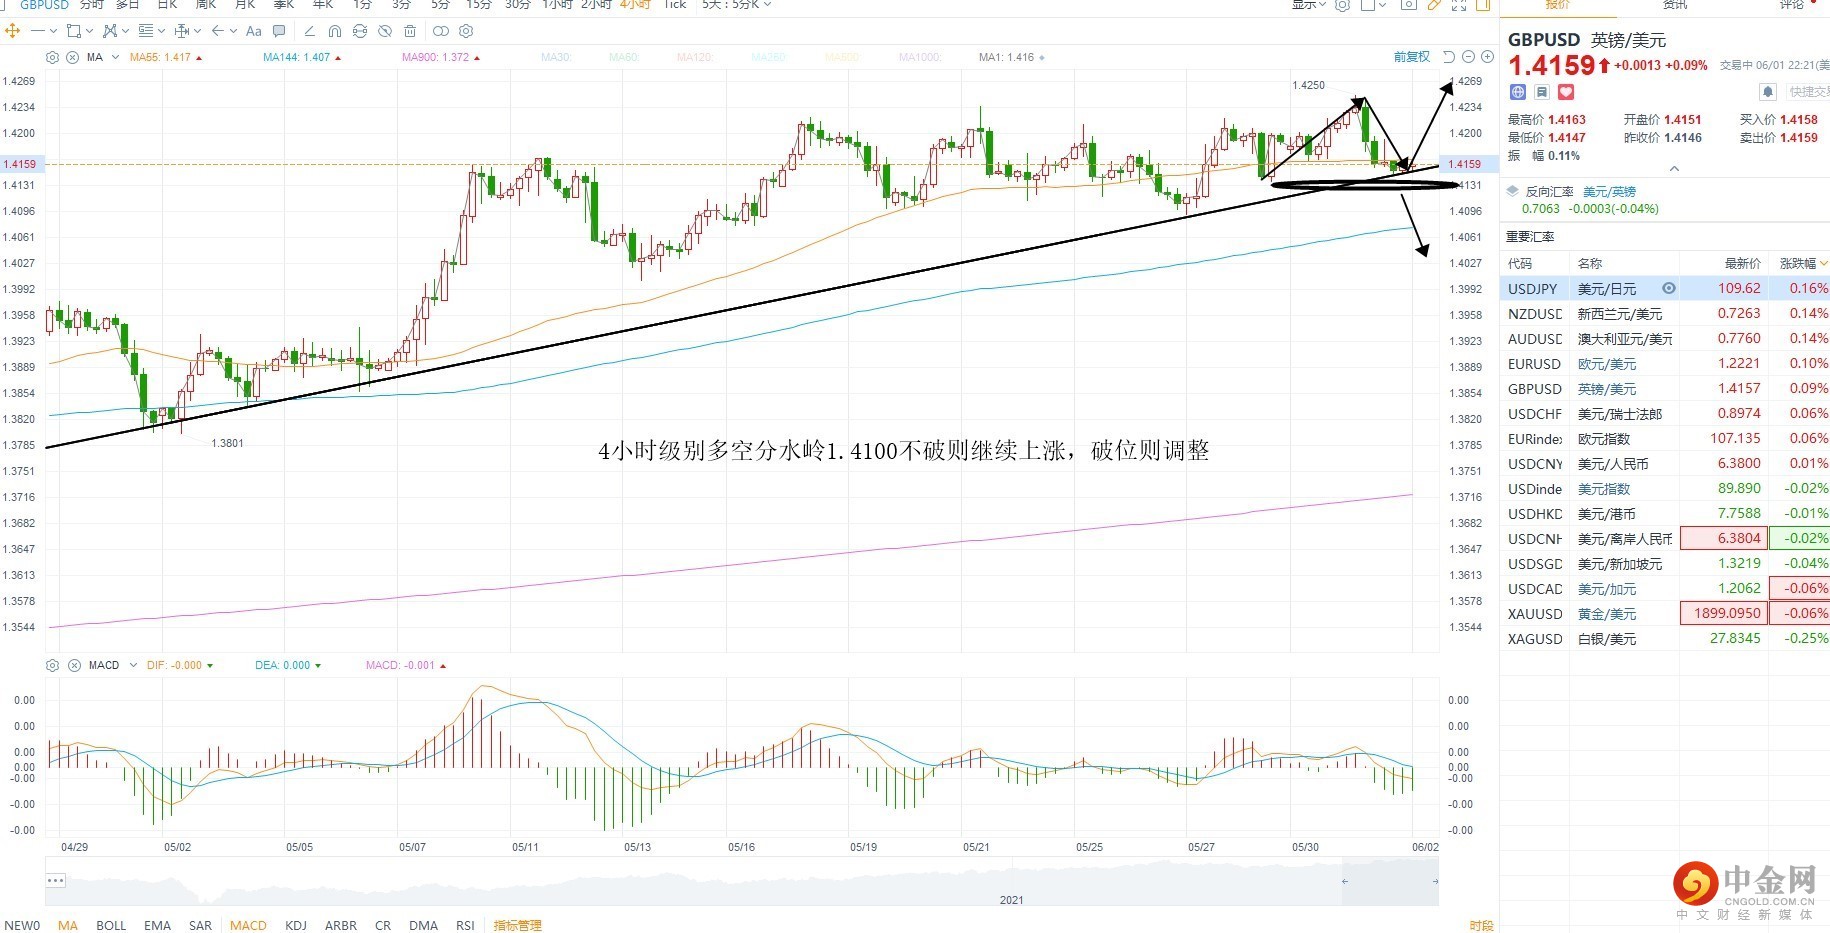Click the sync drawings icon
Image resolution: width=1830 pixels, height=933 pixels.
pyautogui.click(x=360, y=31)
